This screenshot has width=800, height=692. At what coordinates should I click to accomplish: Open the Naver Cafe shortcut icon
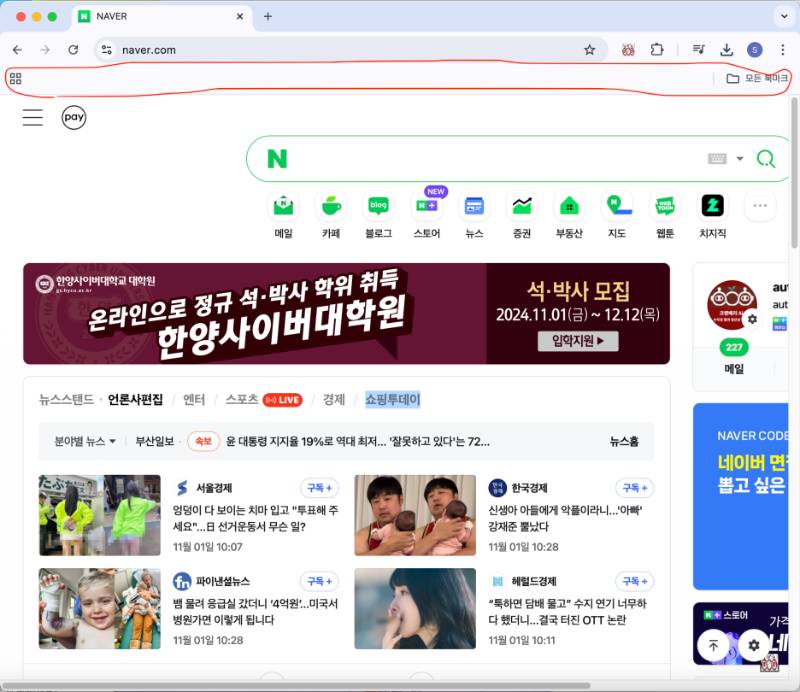(x=331, y=207)
